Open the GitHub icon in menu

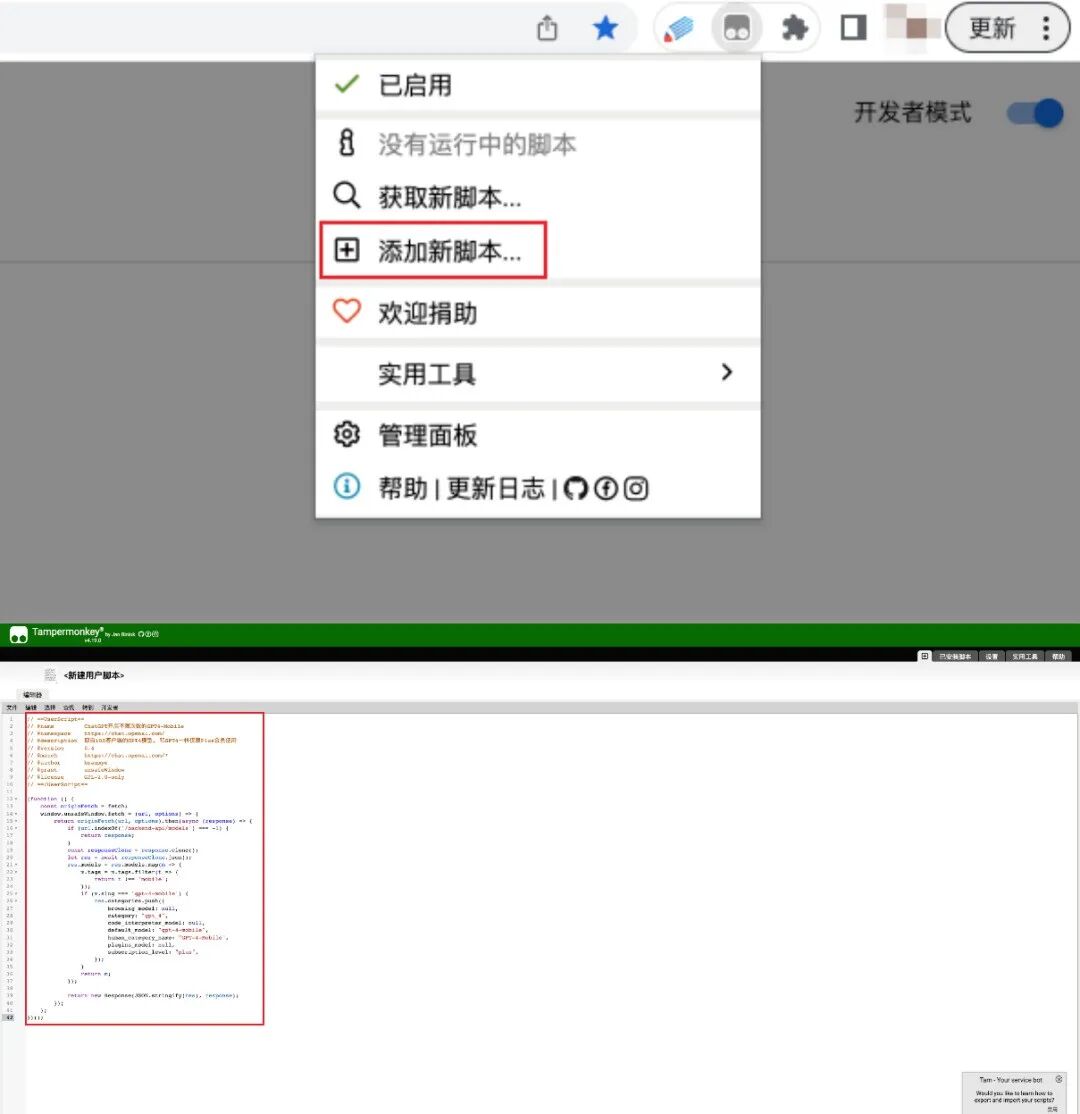pyautogui.click(x=575, y=488)
